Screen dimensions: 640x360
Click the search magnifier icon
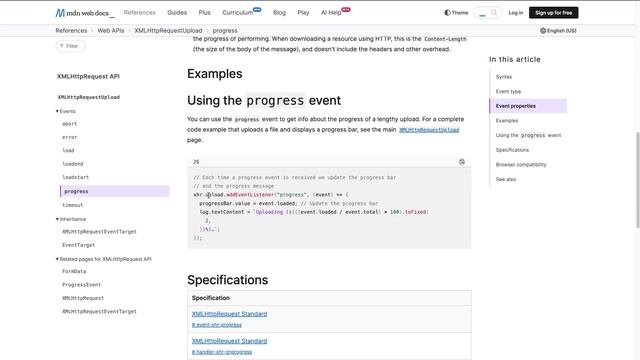(x=494, y=13)
